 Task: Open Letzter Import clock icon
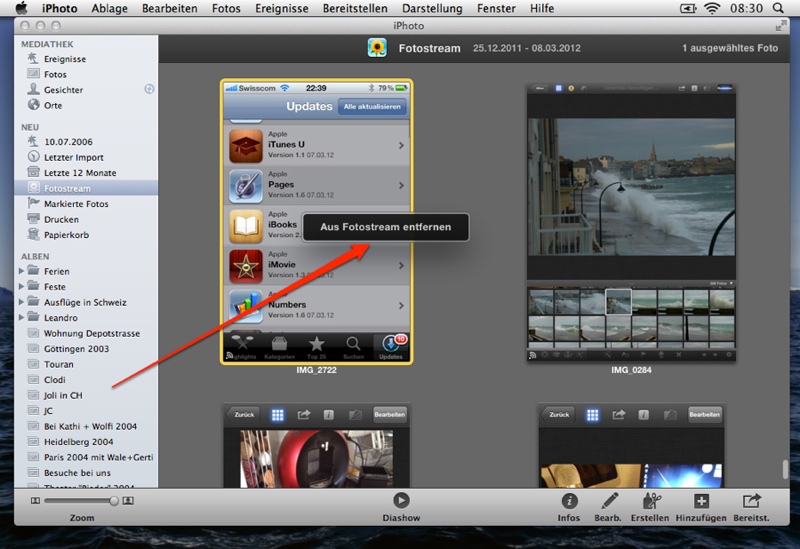33,157
